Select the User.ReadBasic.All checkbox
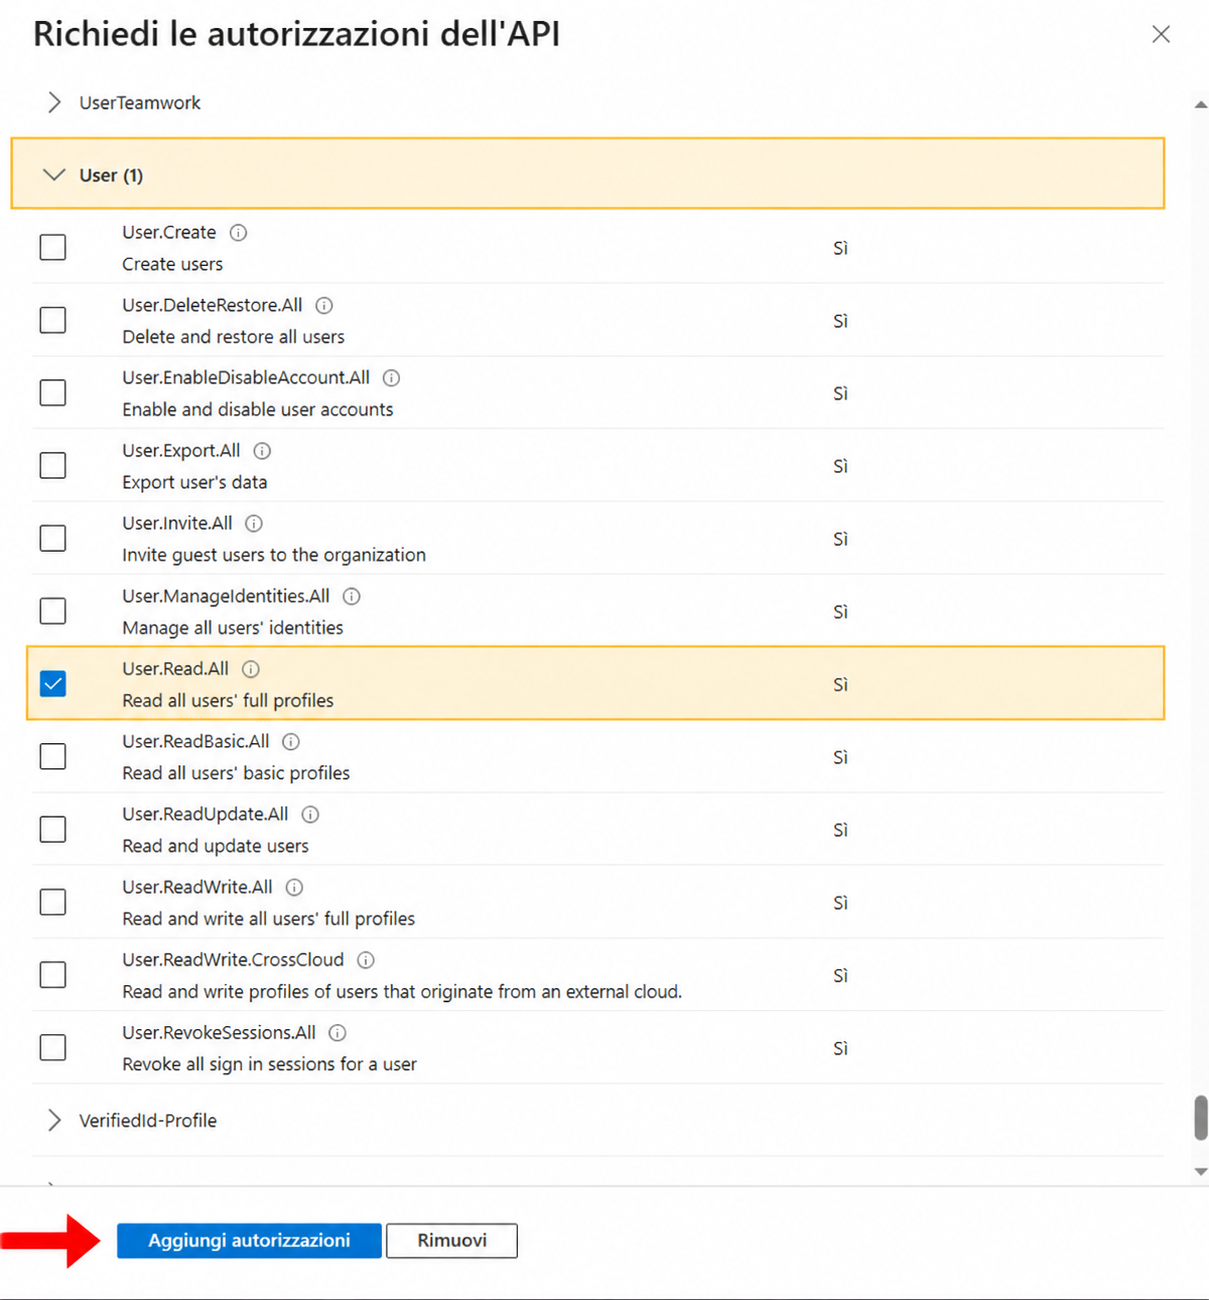 (x=53, y=757)
